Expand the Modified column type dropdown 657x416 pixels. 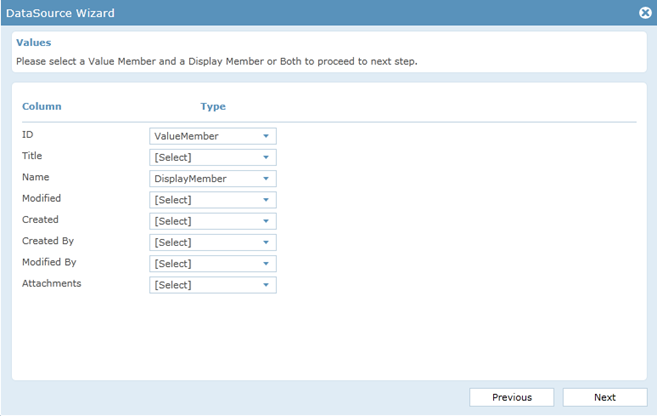click(212, 200)
